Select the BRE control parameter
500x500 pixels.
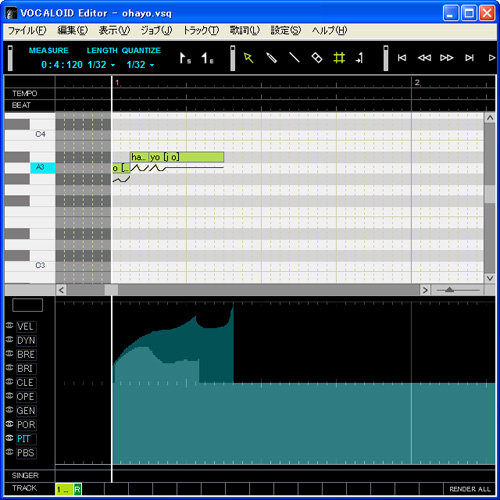26,354
